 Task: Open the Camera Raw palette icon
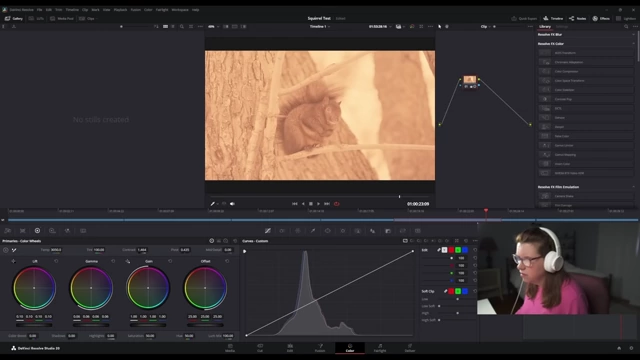(7, 231)
